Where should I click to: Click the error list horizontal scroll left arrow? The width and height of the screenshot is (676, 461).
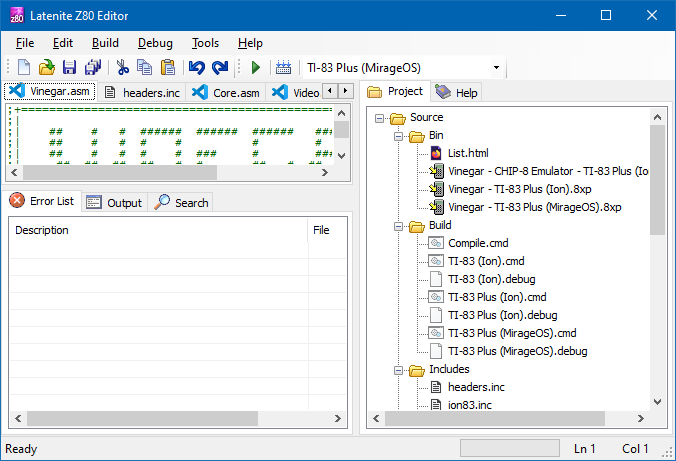pyautogui.click(x=18, y=418)
